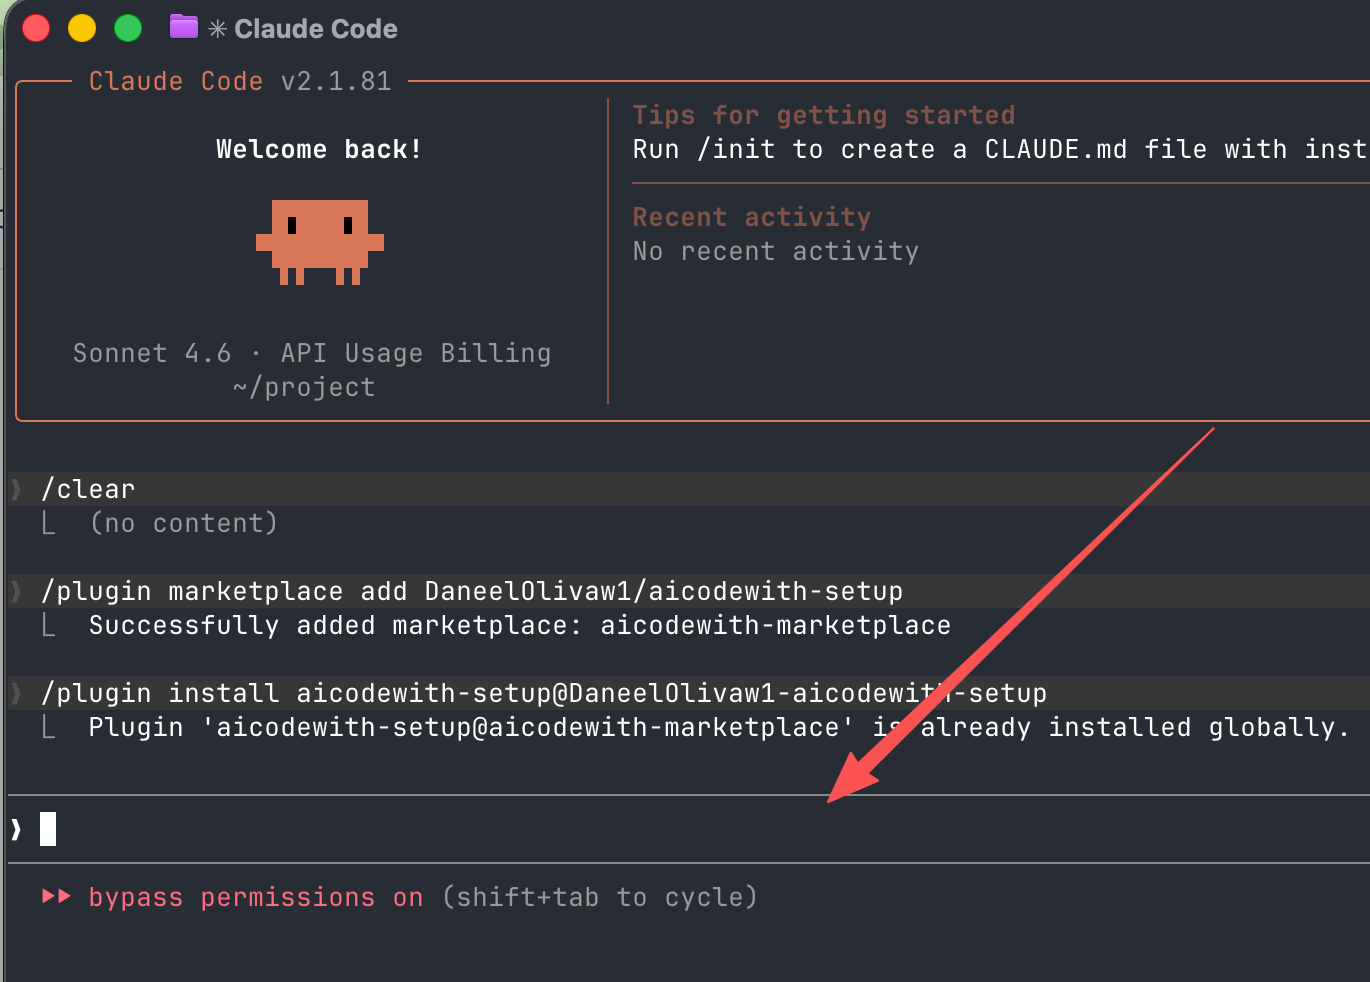Click the Claude pixel mascot icon

point(319,242)
